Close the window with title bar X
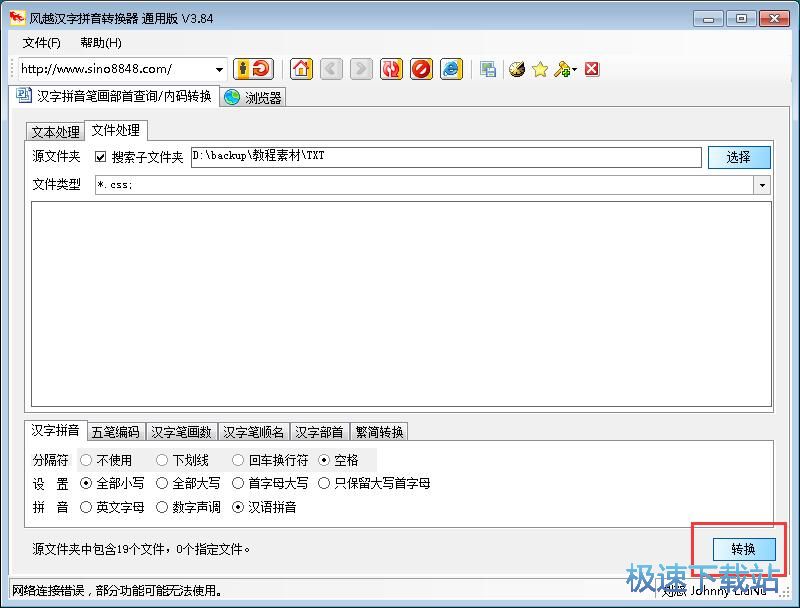The image size is (800, 608). 774,19
